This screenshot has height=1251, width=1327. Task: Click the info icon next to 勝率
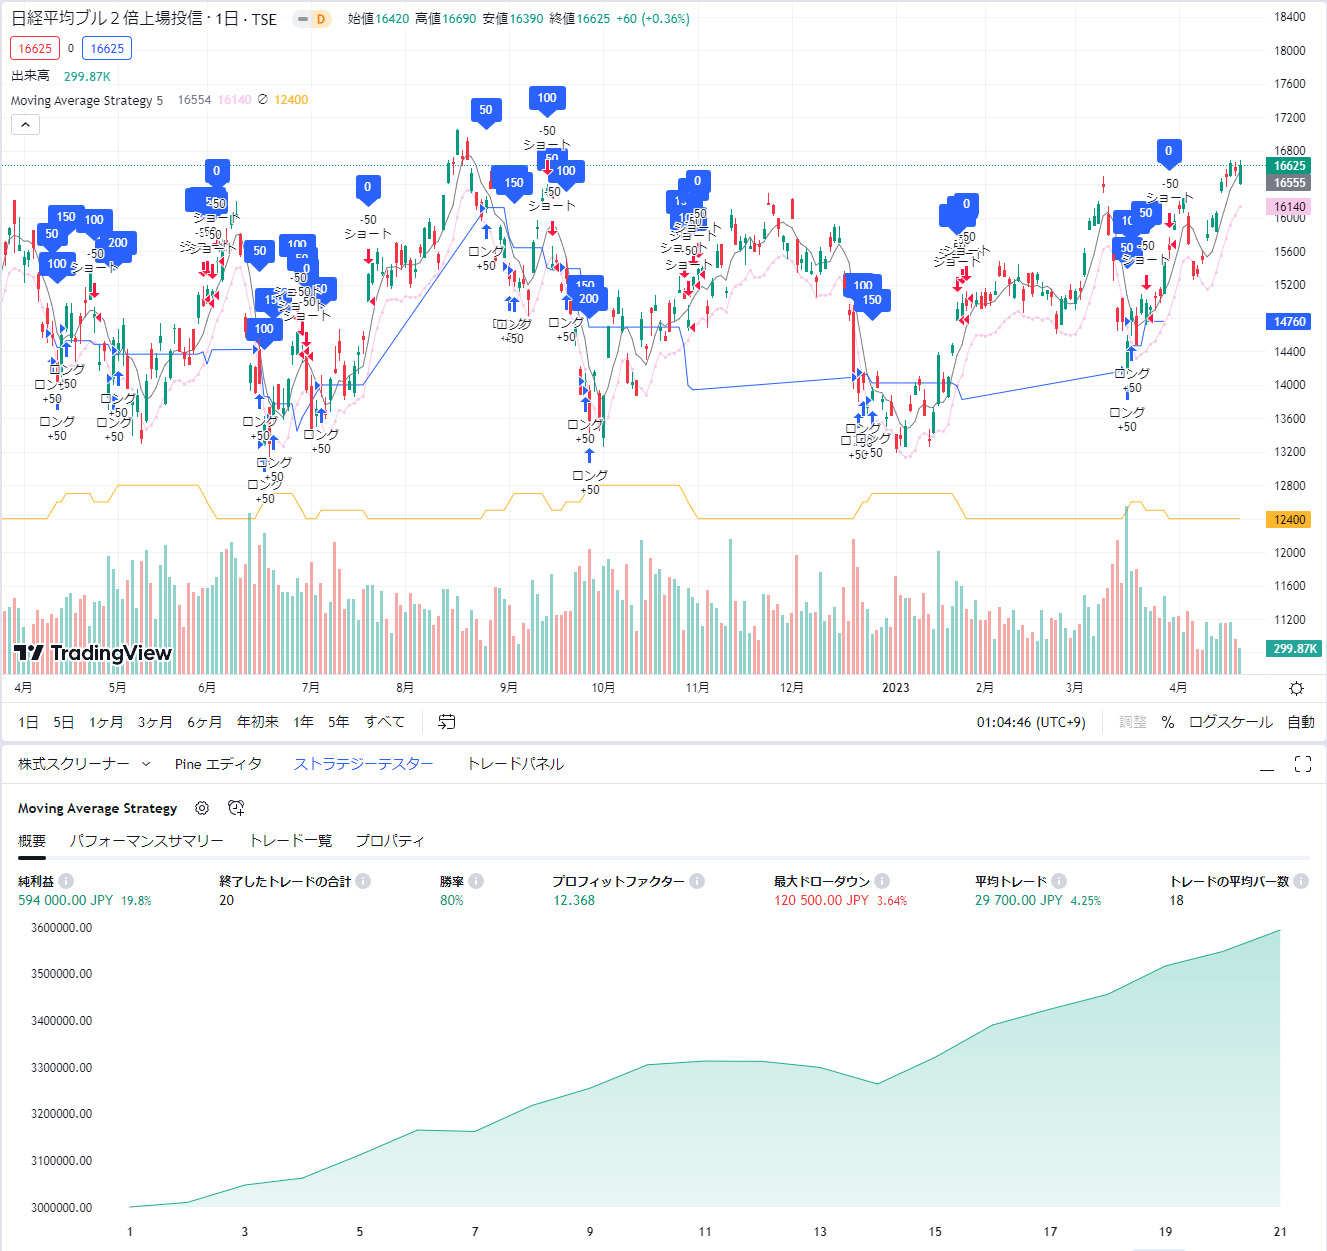(x=476, y=881)
